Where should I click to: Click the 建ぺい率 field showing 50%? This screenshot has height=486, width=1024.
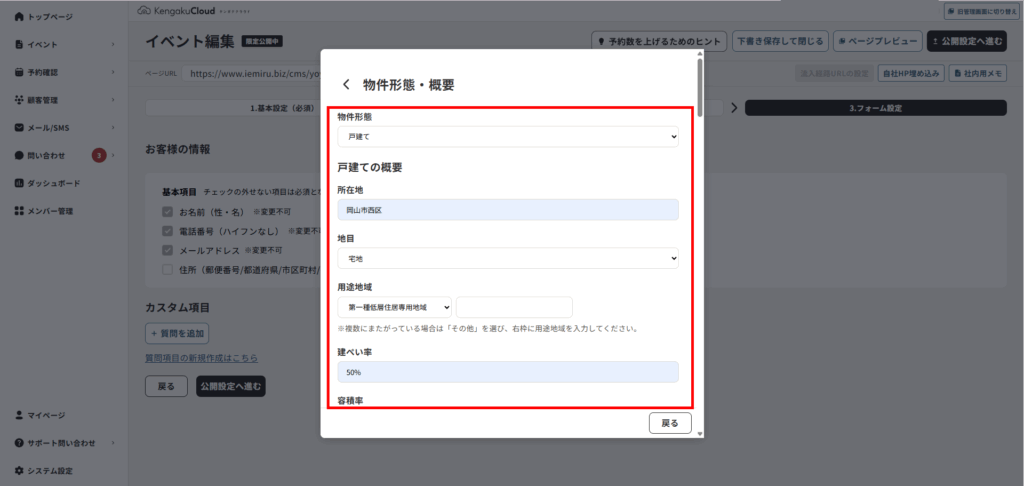(508, 372)
